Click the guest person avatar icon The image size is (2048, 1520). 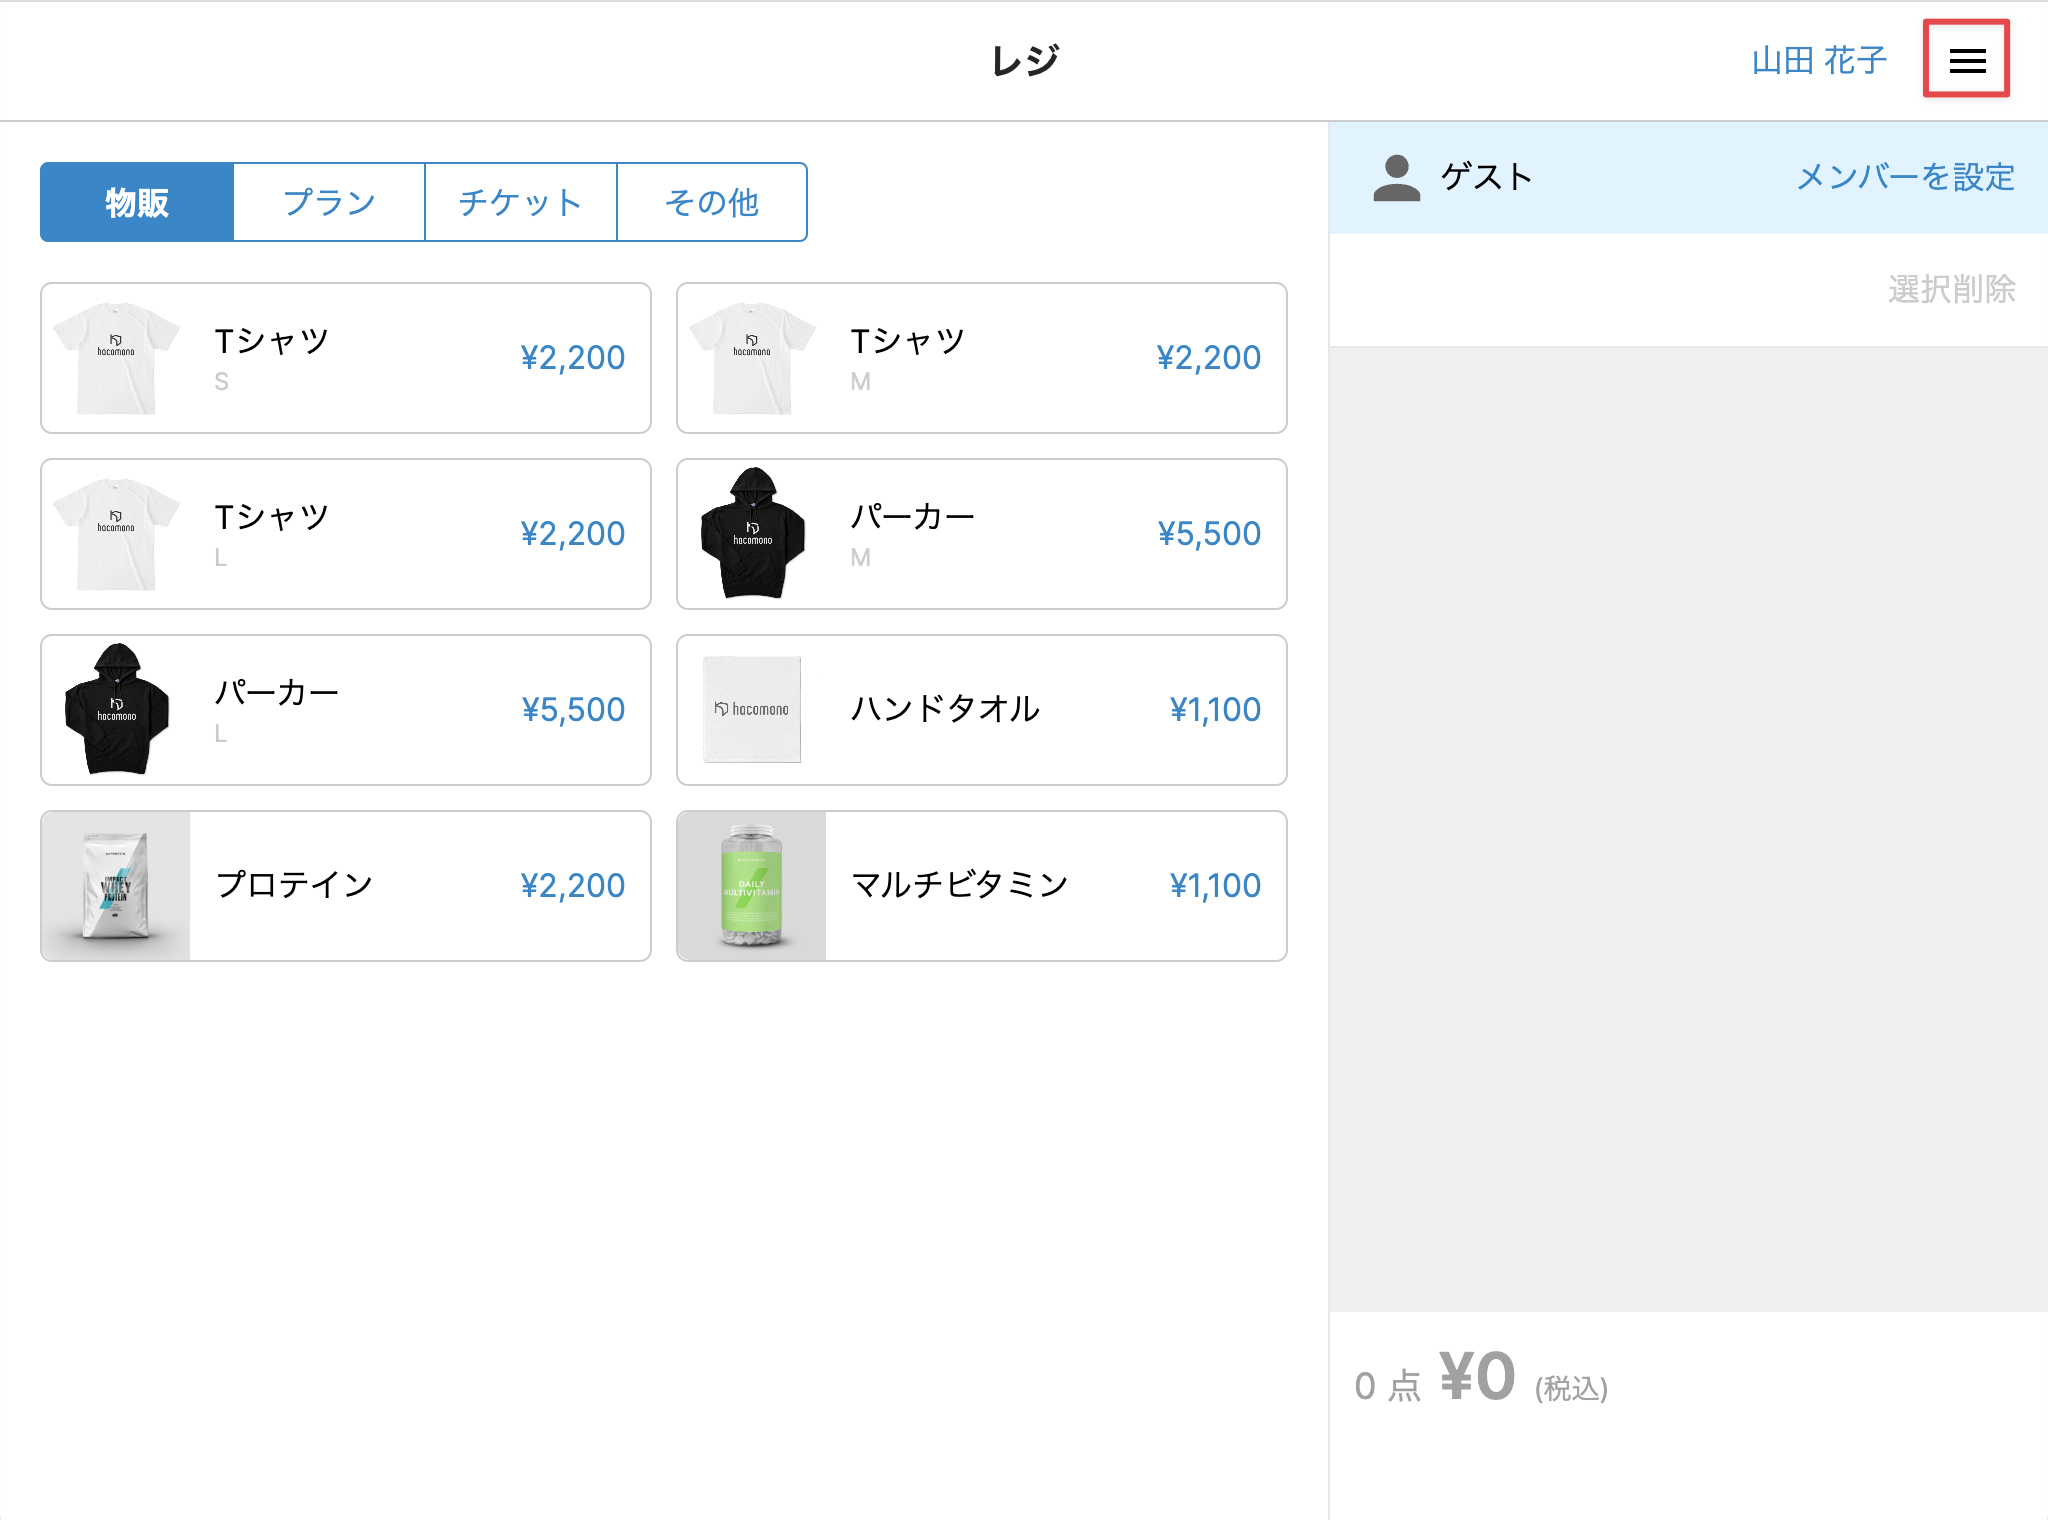pos(1396,178)
